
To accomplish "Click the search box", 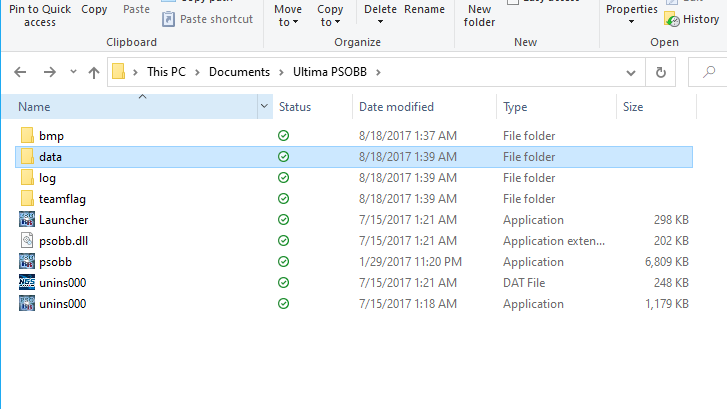I will point(708,72).
